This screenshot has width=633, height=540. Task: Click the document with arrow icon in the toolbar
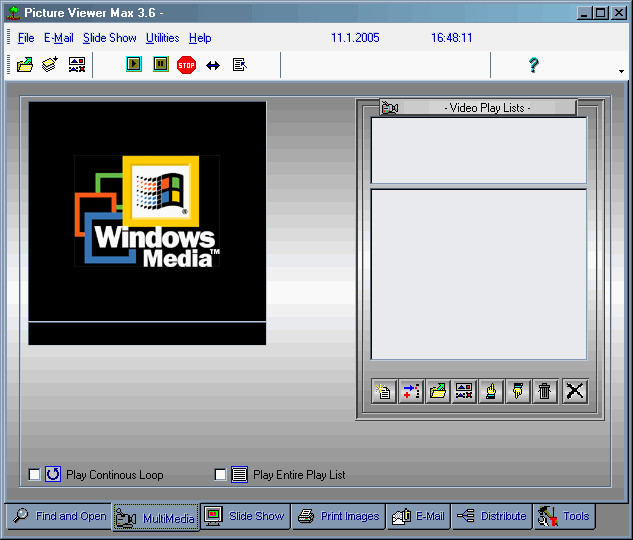click(x=239, y=65)
